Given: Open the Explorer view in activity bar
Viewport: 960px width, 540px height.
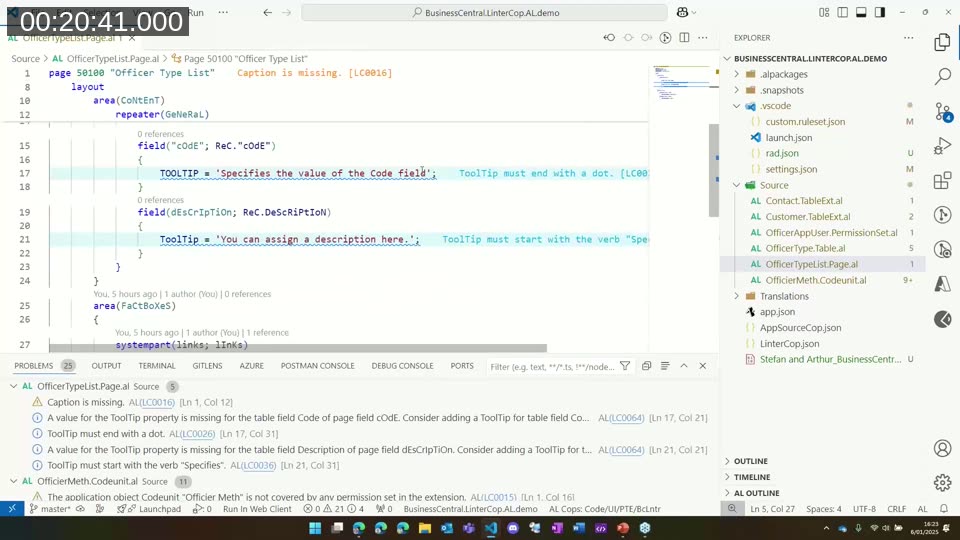Looking at the screenshot, I should coord(942,42).
